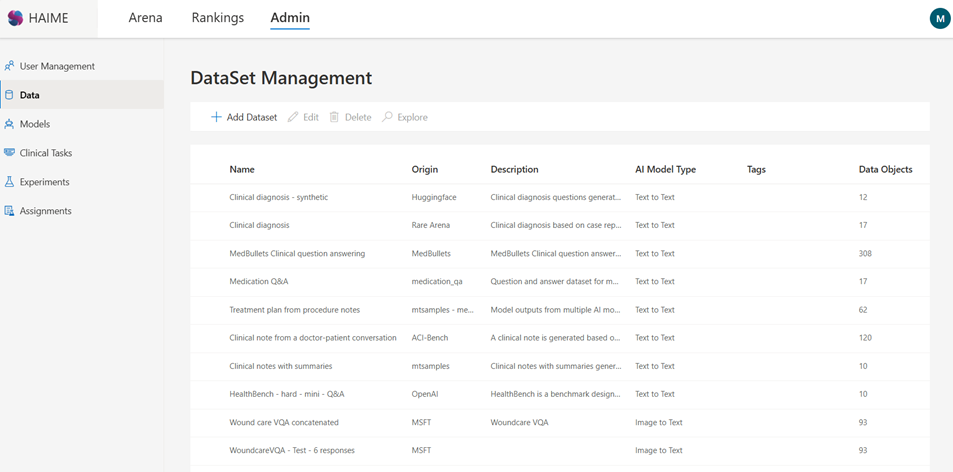Select the MedBullets Clinical question answering row
Viewport: 953px width, 472px height.
(297, 254)
